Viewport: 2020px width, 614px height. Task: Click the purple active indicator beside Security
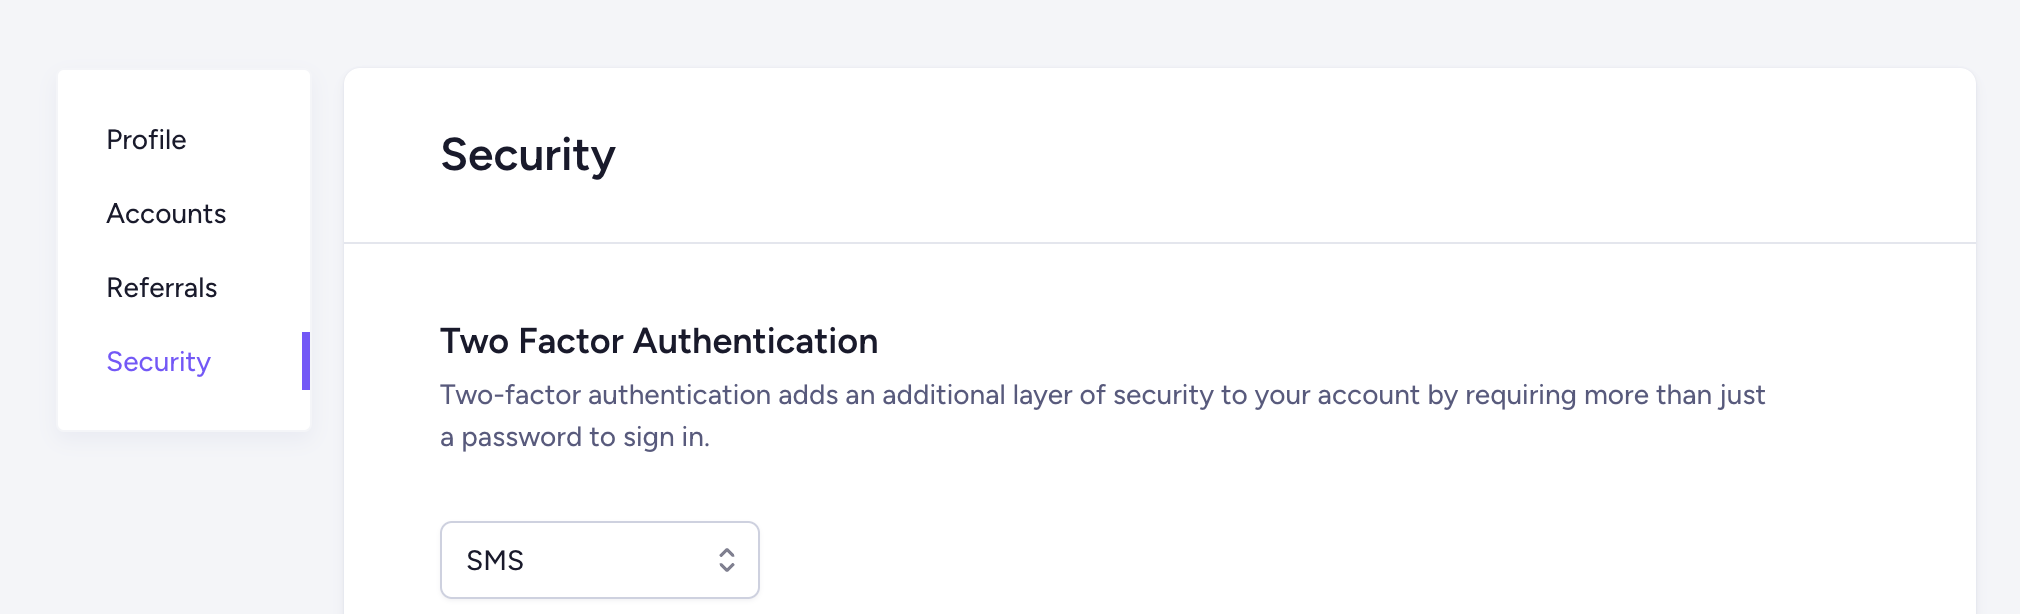pyautogui.click(x=306, y=361)
